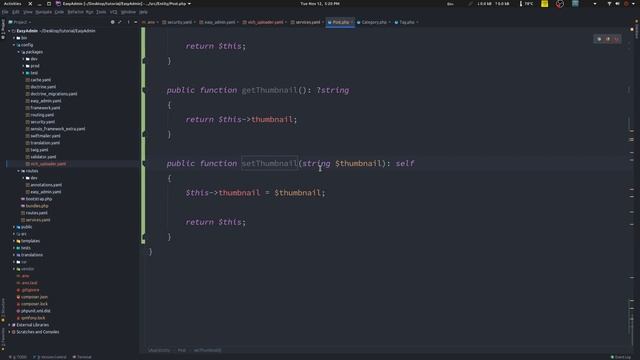Select composer.lock in project tree
Screen dimensions: 640x360
pos(34,304)
